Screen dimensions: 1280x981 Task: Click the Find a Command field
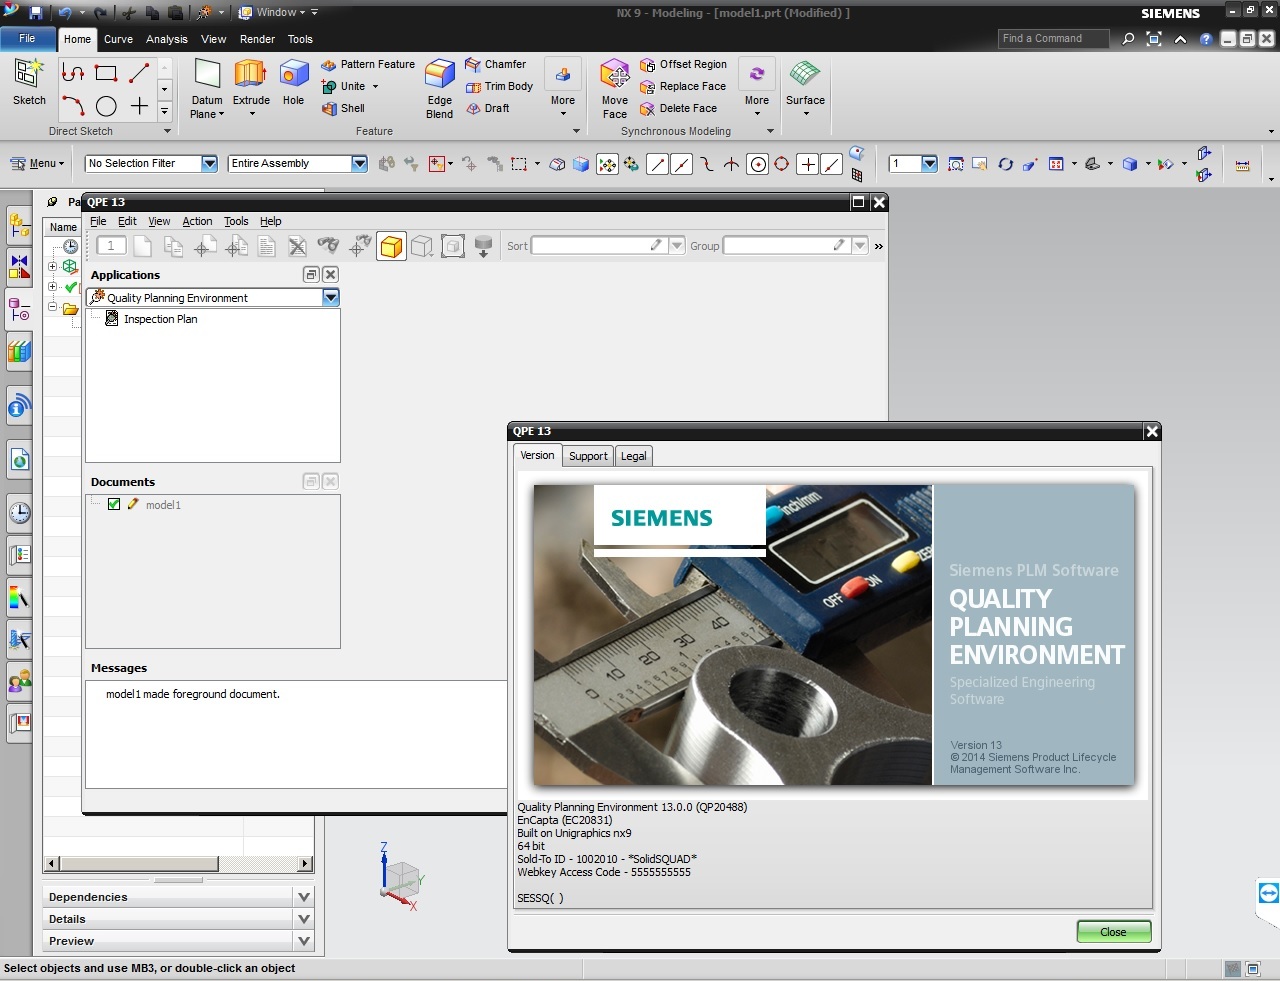click(1053, 38)
